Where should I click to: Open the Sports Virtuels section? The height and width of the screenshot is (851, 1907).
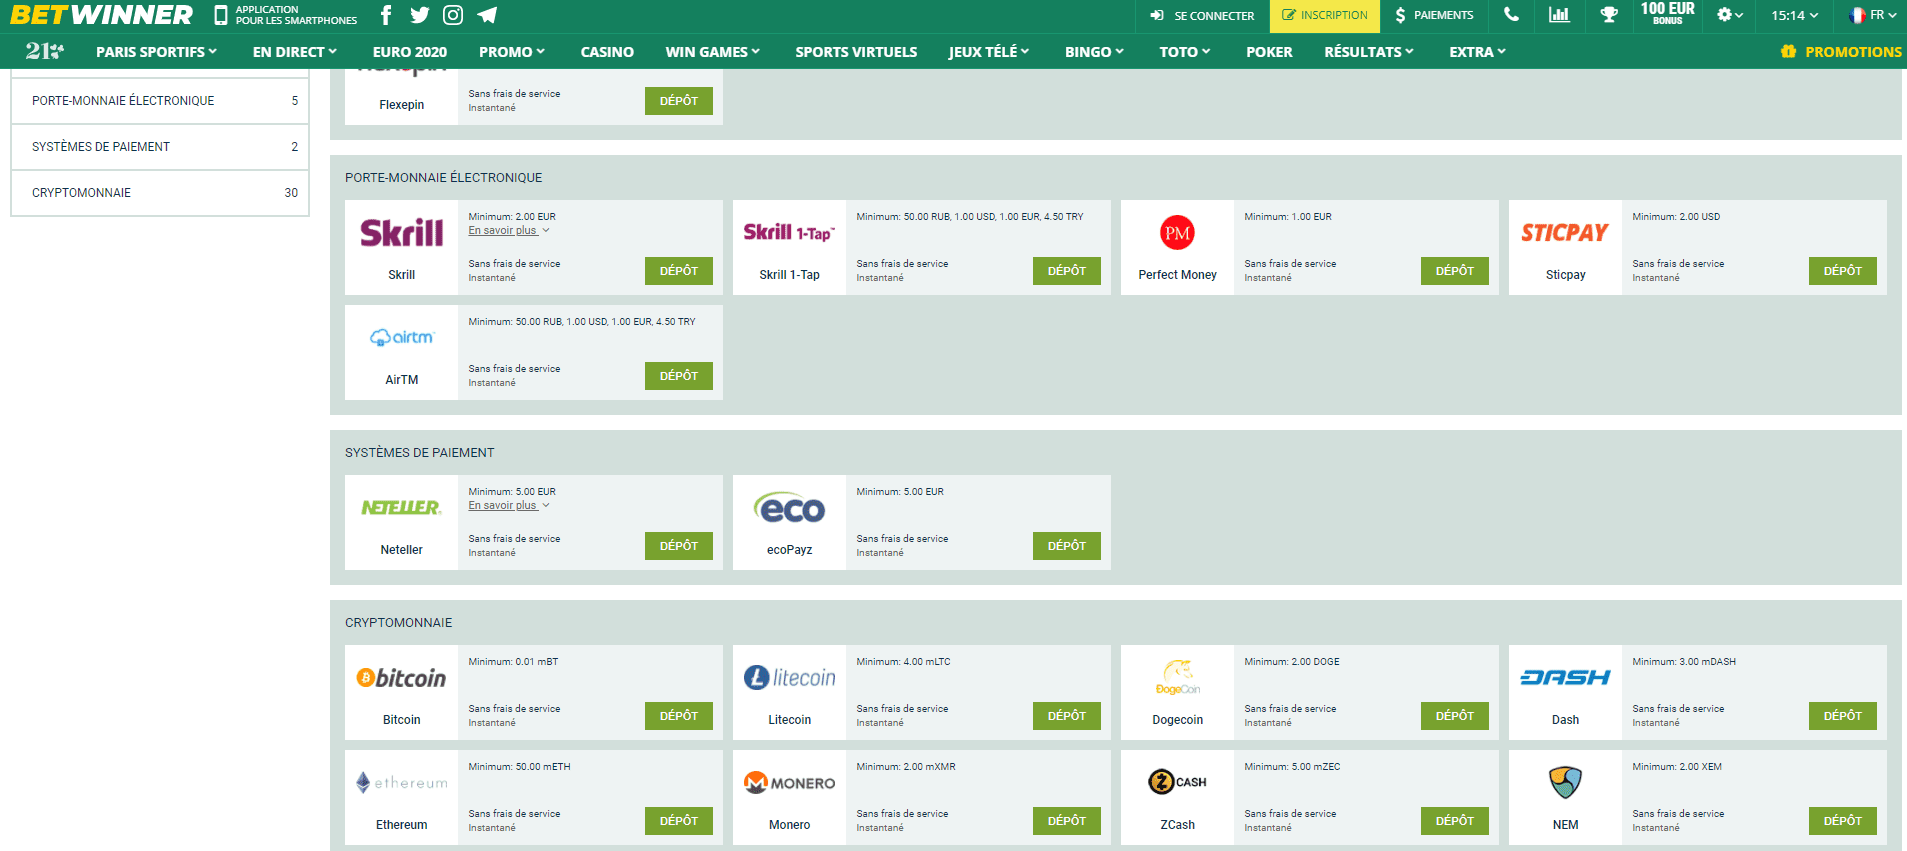856,52
